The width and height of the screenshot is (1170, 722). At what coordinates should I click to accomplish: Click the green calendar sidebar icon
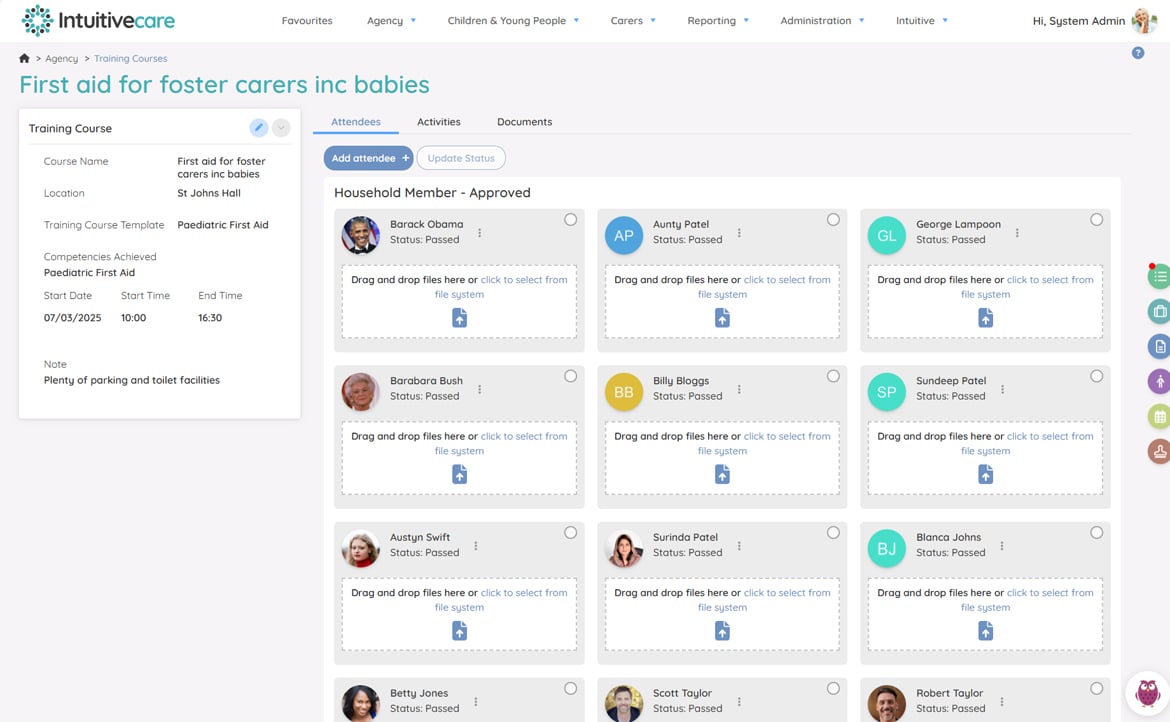click(1159, 416)
